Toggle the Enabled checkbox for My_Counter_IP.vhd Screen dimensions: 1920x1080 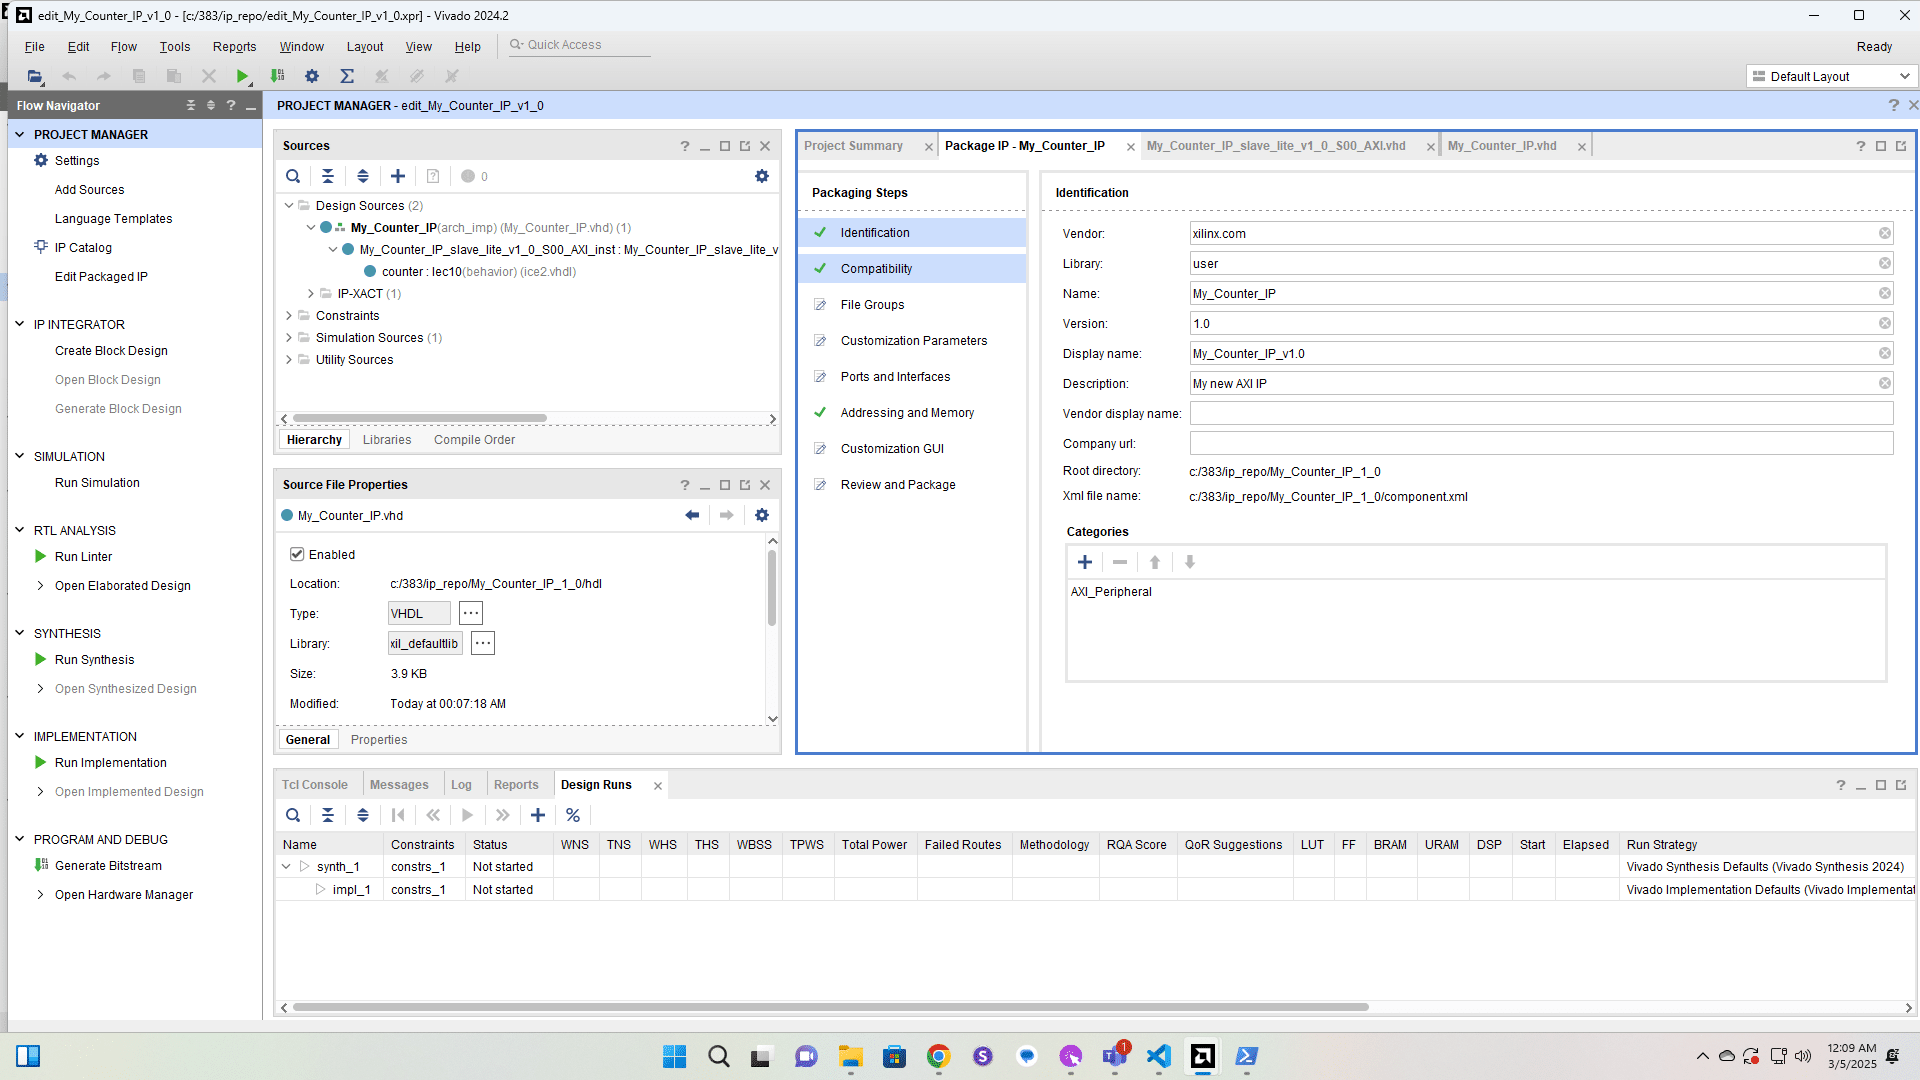click(297, 554)
